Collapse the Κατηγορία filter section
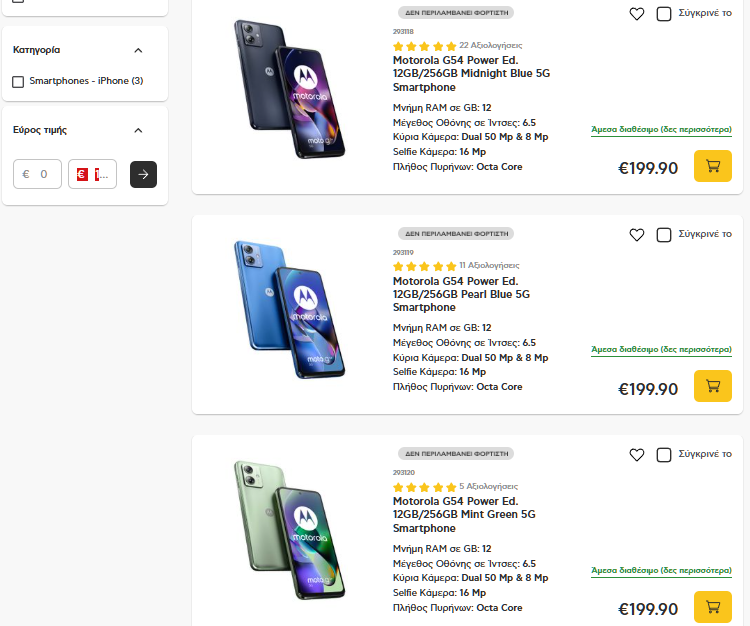The image size is (750, 626). click(x=138, y=50)
